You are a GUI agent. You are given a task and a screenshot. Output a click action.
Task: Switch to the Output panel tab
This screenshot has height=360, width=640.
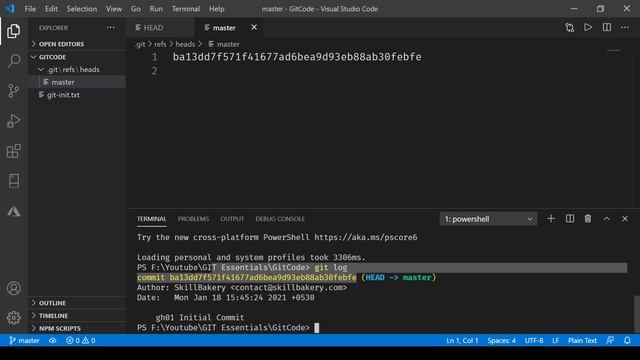(x=232, y=219)
